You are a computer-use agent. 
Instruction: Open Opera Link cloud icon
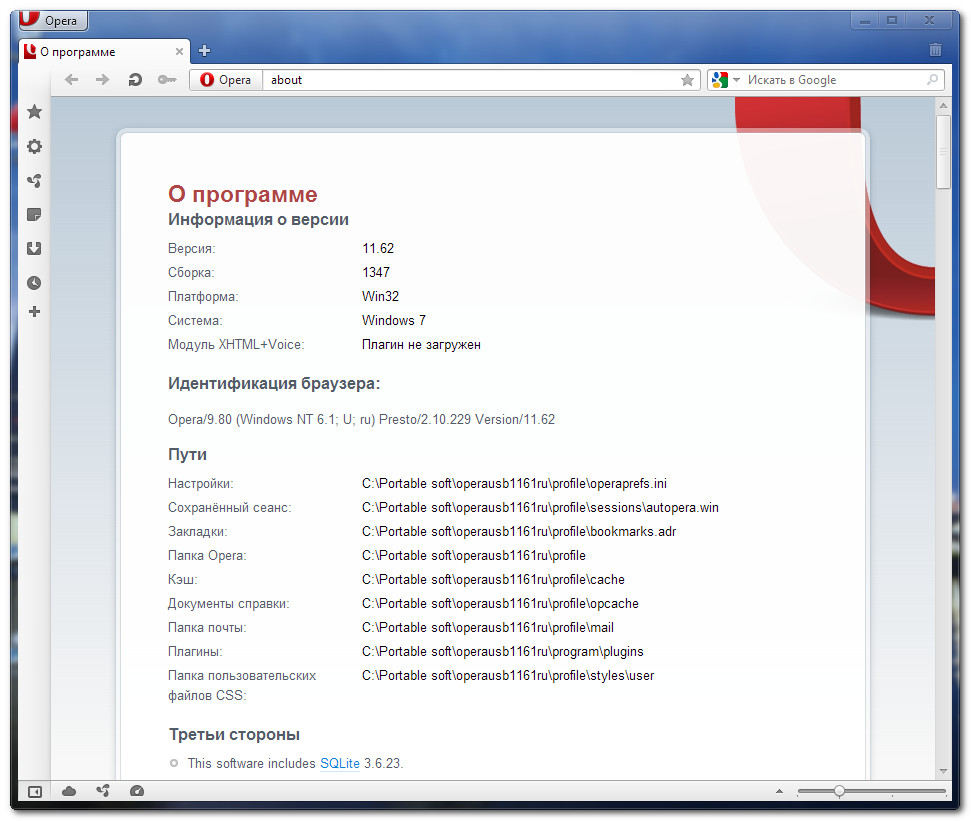point(69,791)
